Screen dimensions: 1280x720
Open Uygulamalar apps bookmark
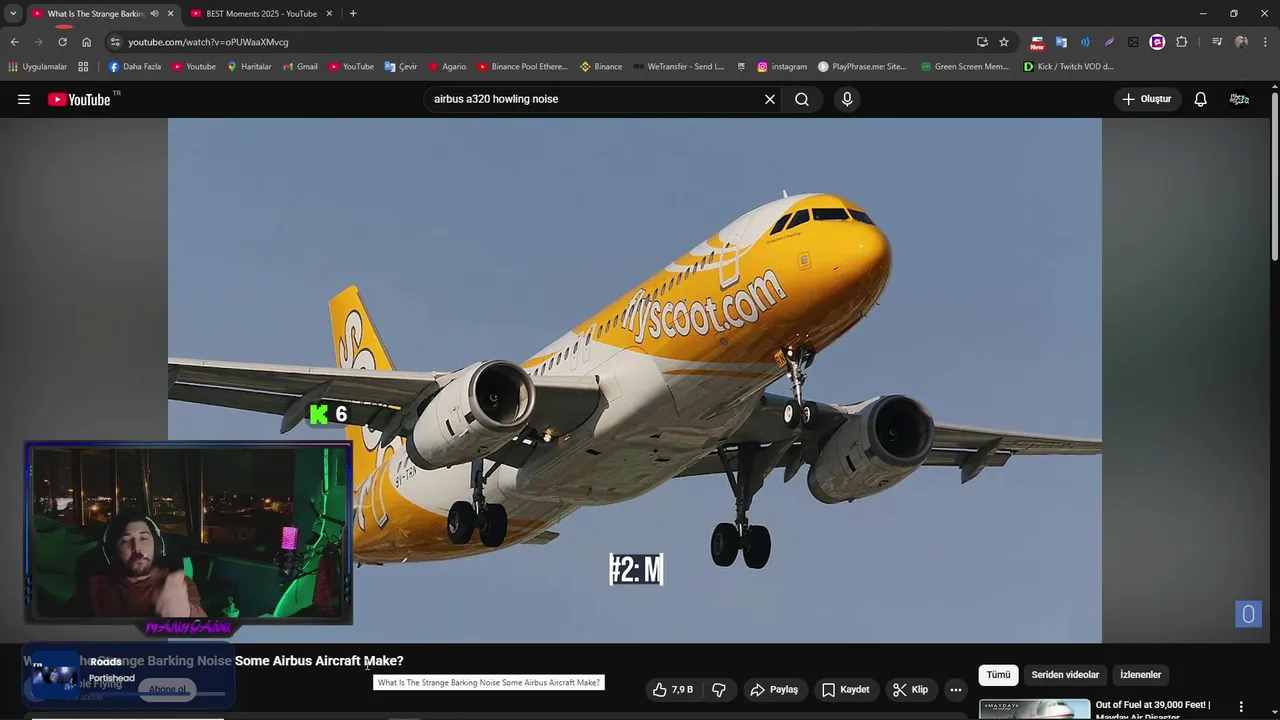(37, 67)
